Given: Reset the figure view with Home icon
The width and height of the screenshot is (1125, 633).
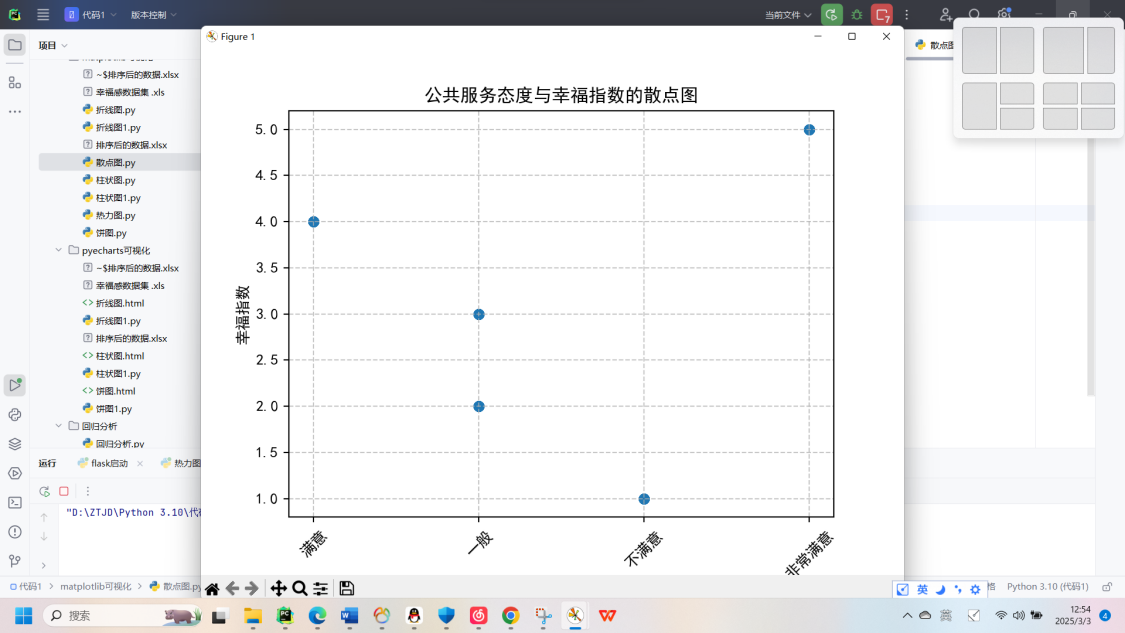Looking at the screenshot, I should [x=212, y=589].
